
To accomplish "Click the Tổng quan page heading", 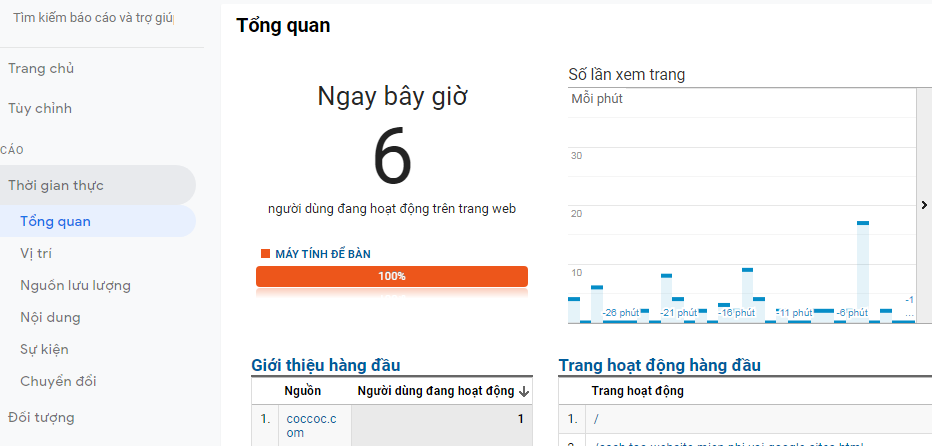I will [283, 26].
